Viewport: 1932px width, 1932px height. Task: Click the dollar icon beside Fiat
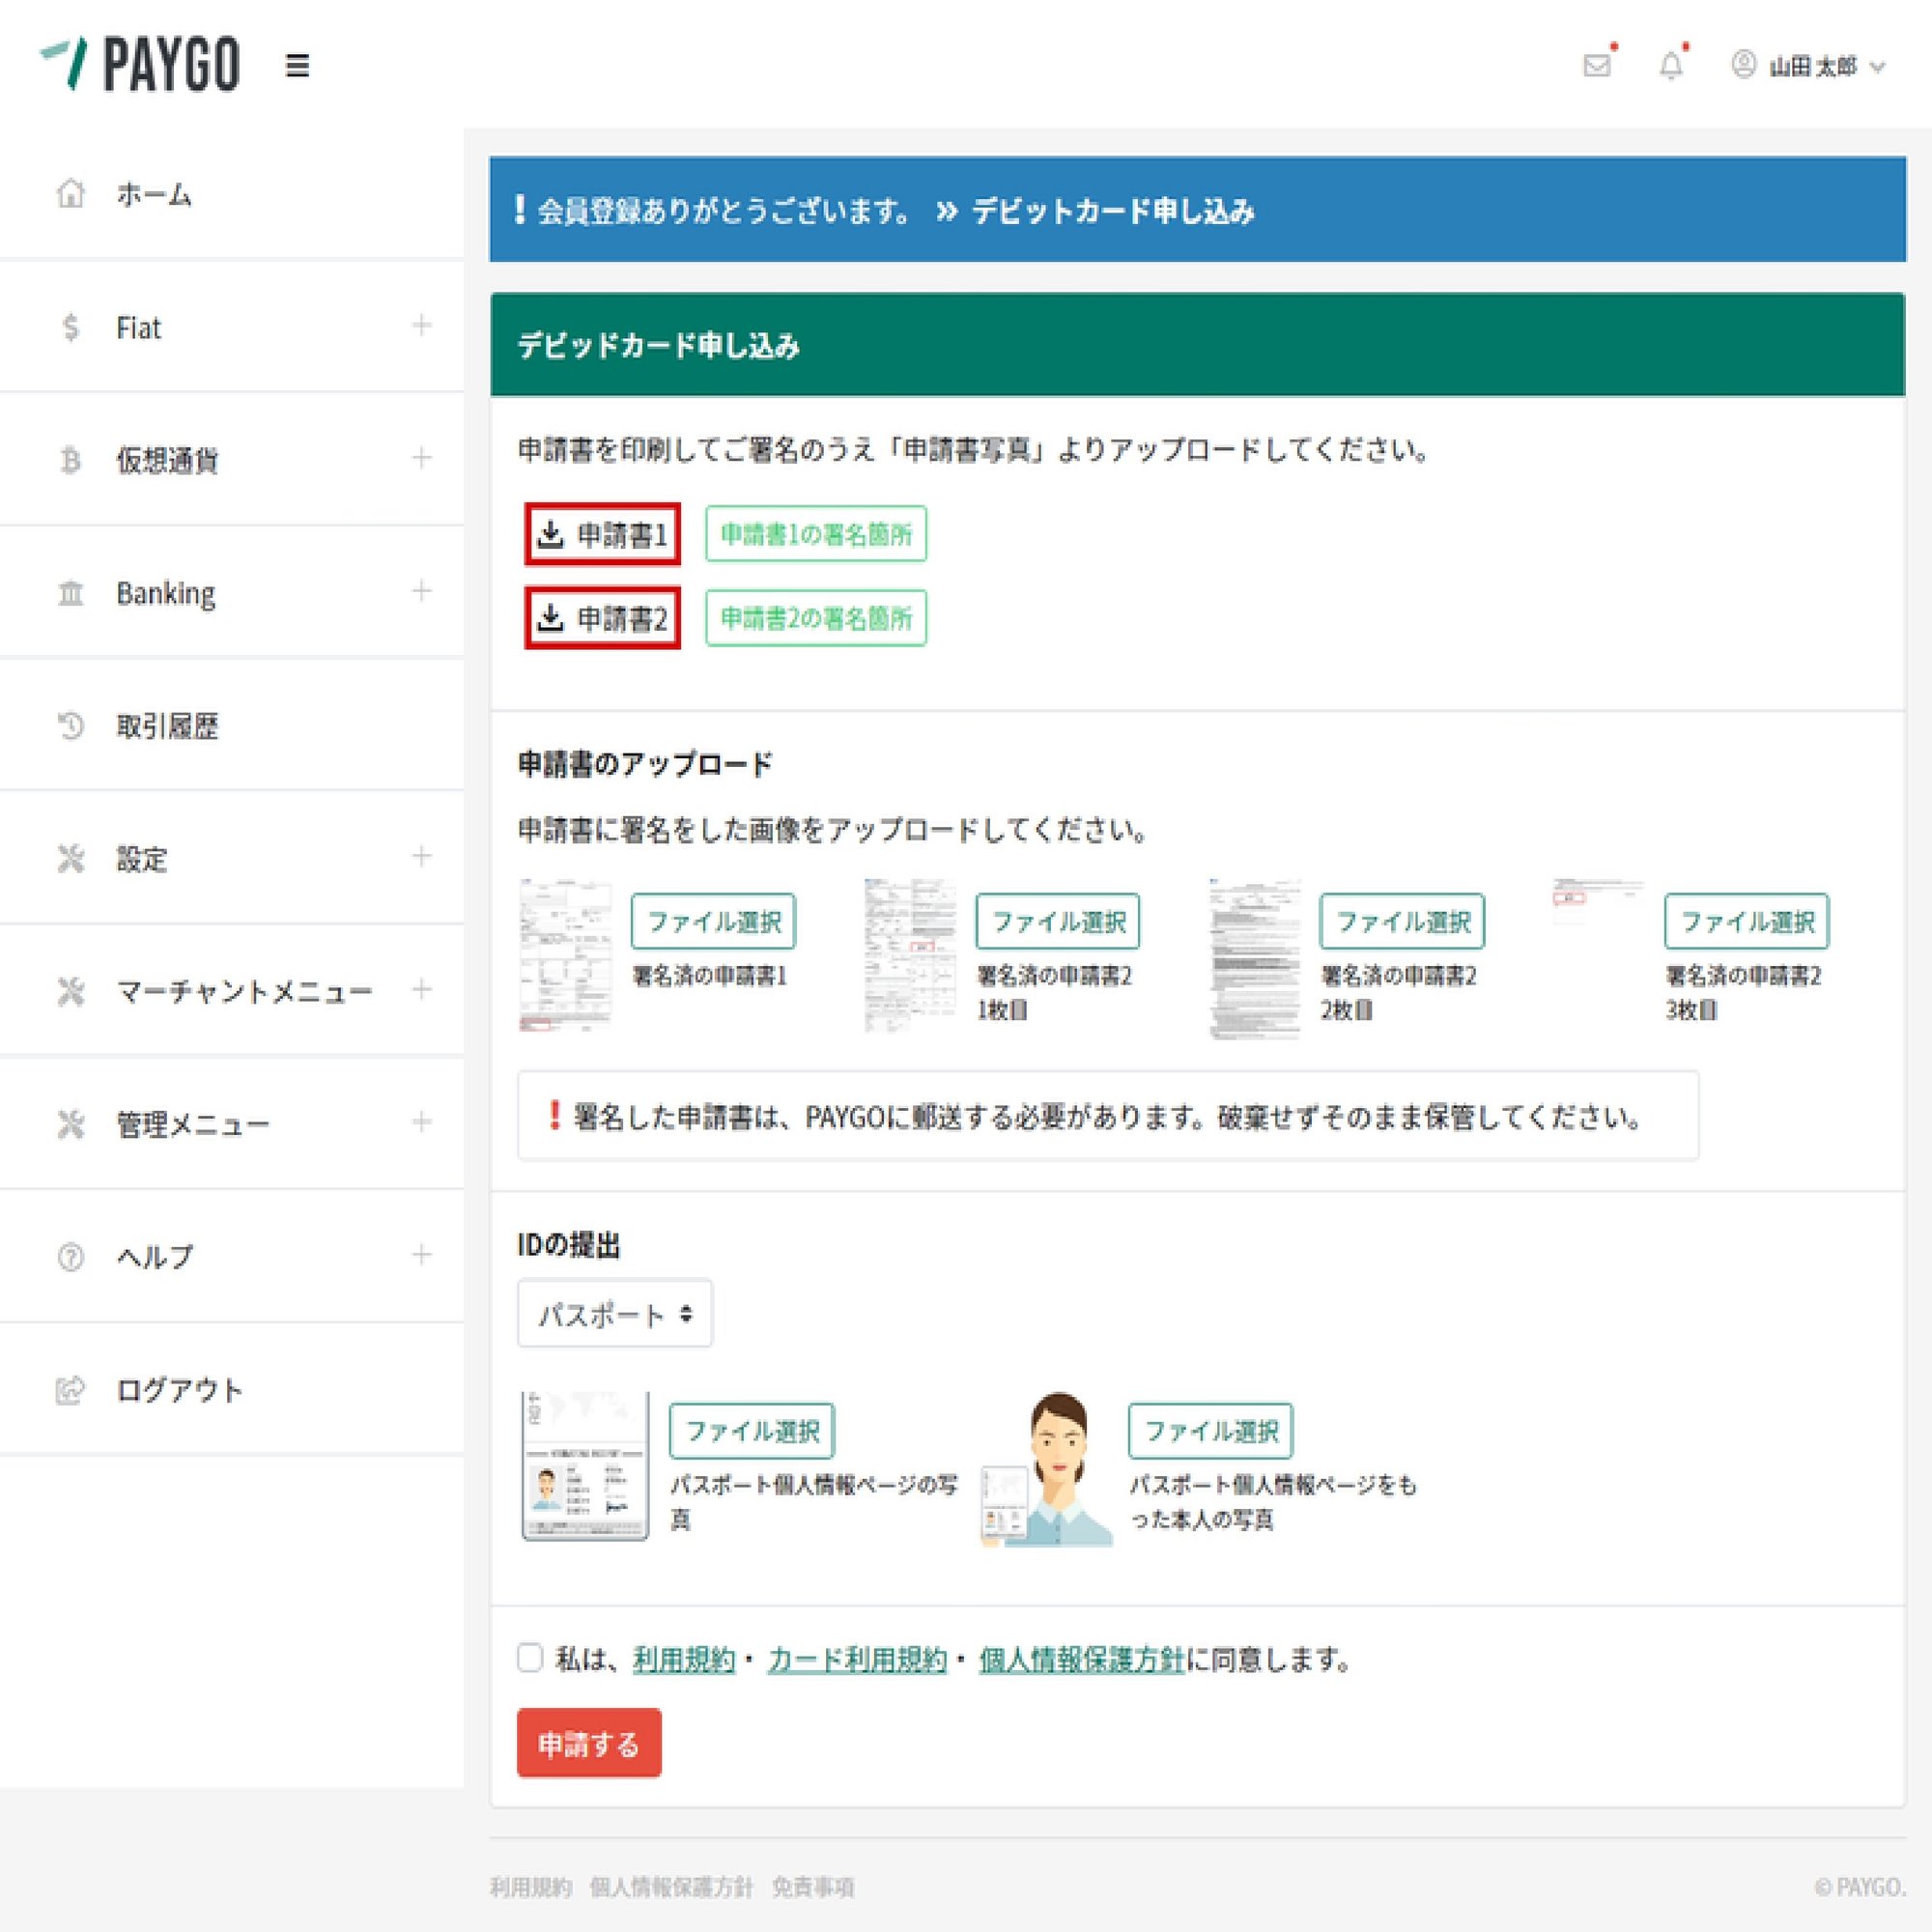click(x=70, y=326)
